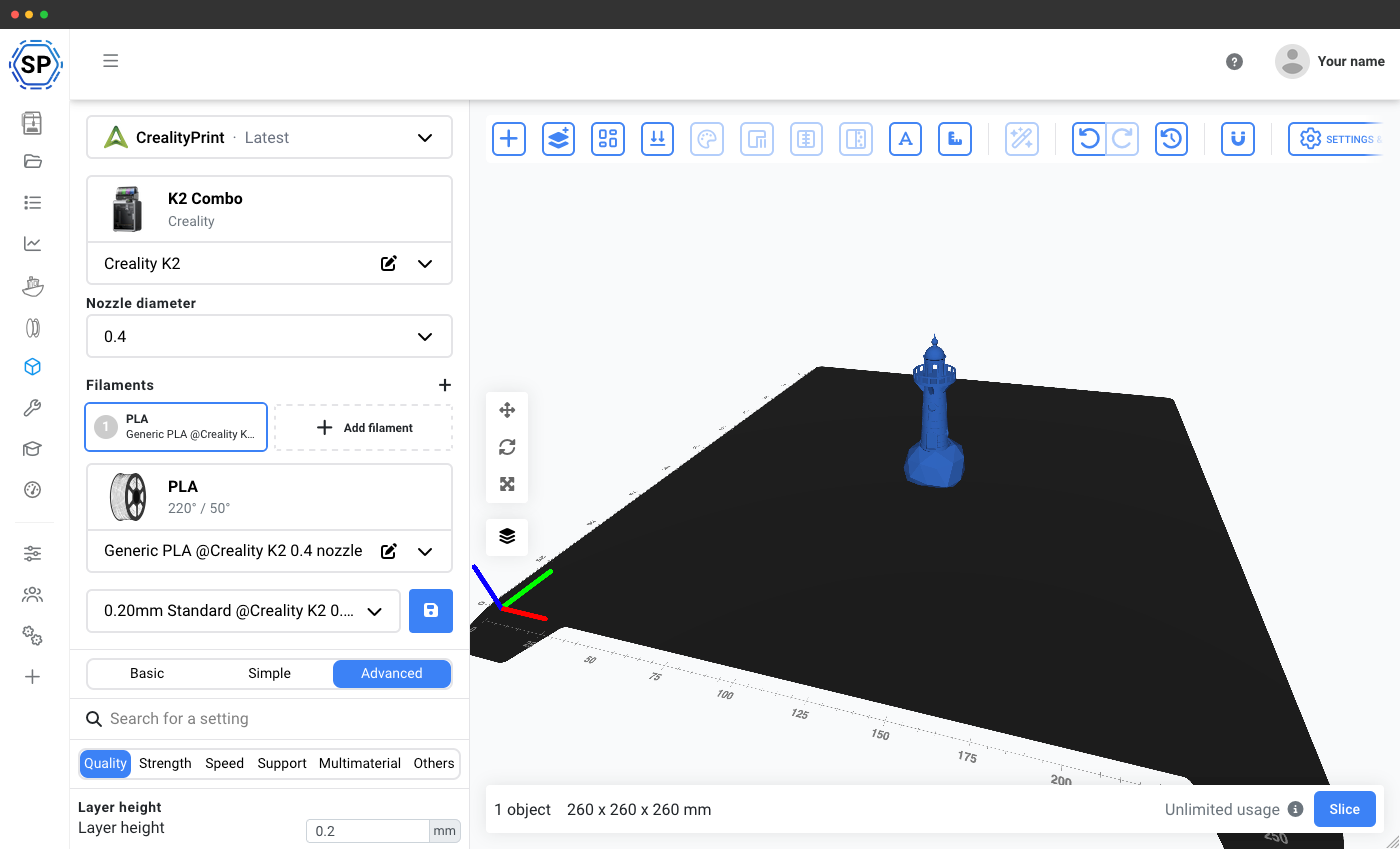Toggle the magnet snap icon

tap(1238, 139)
